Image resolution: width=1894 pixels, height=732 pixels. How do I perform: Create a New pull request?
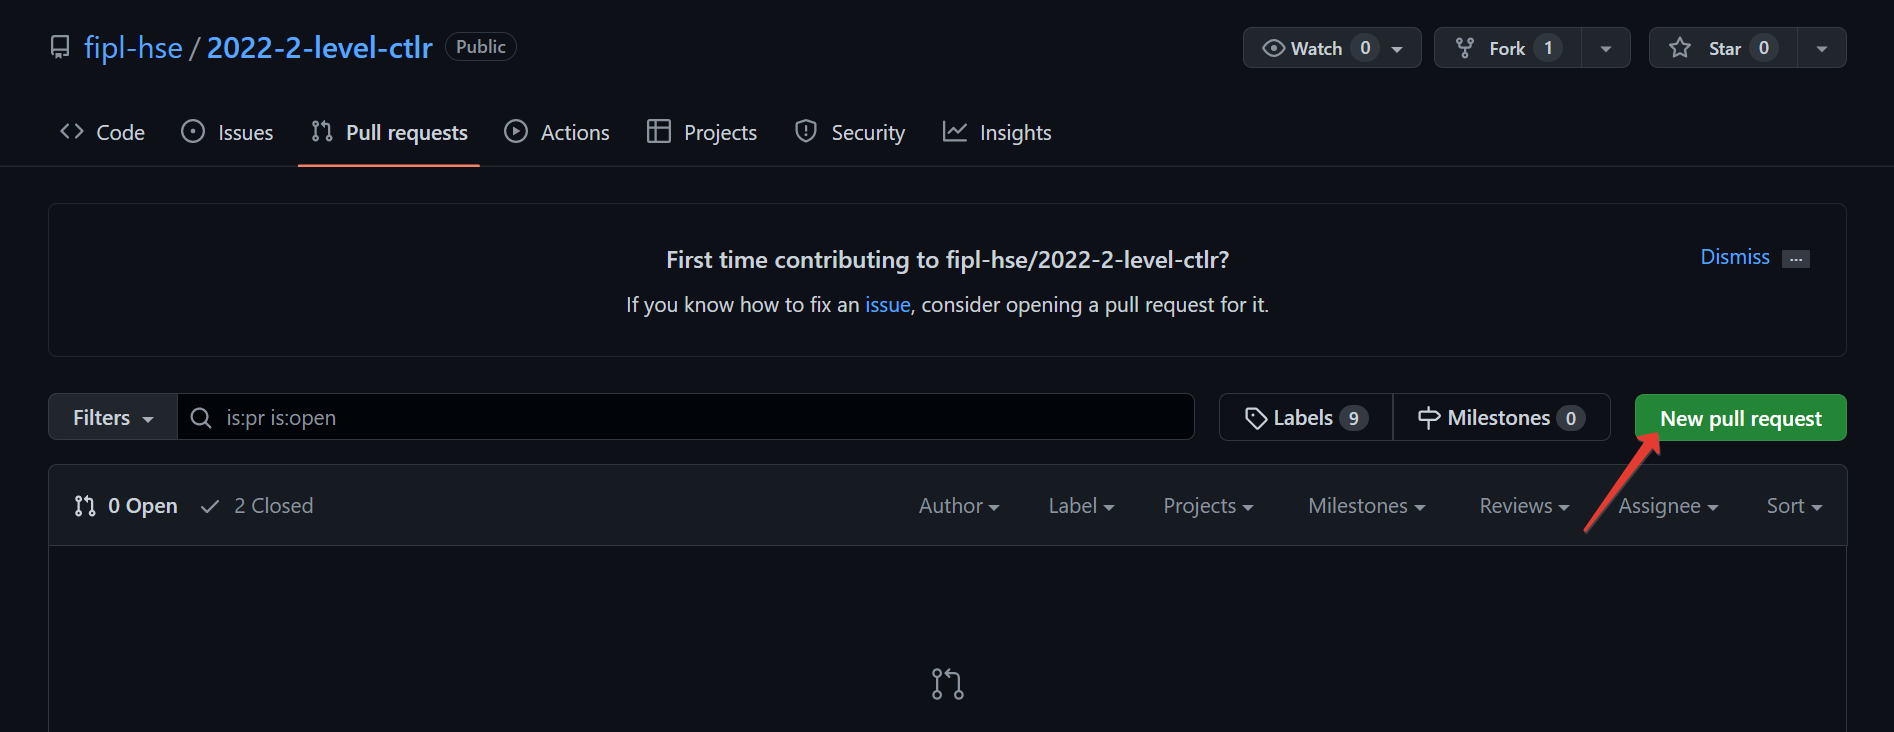point(1741,418)
